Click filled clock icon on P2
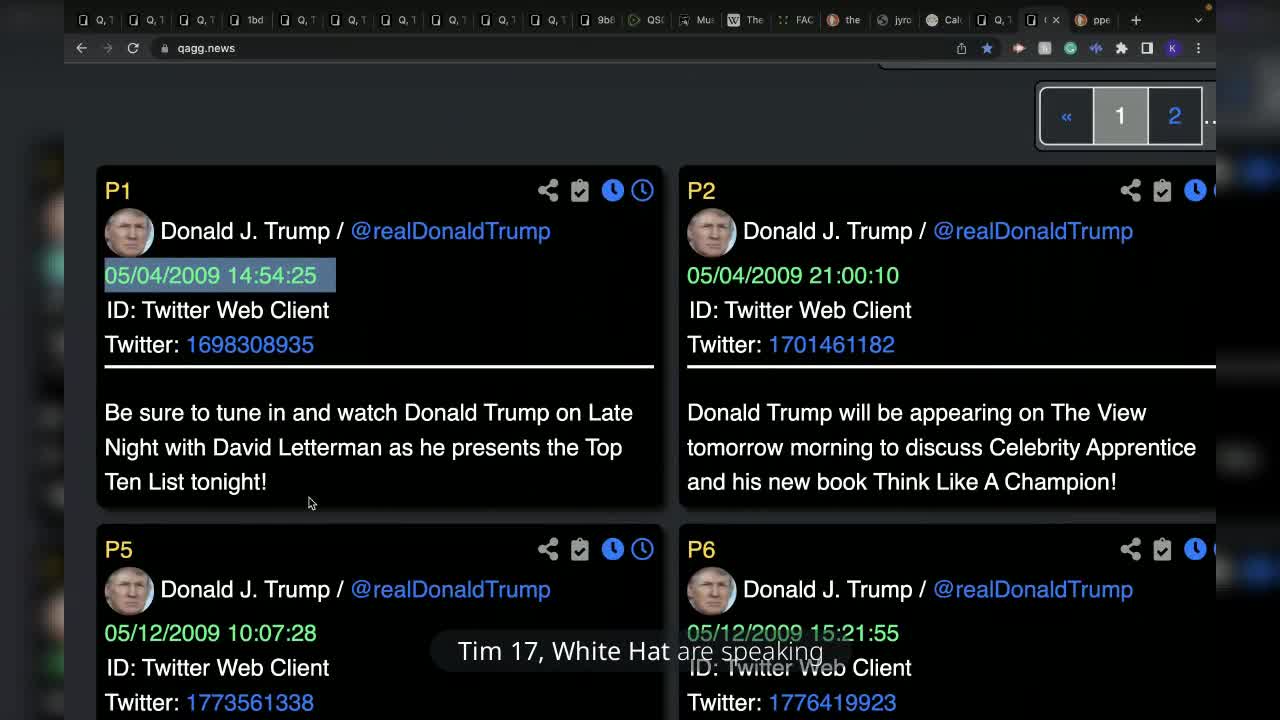The width and height of the screenshot is (1280, 720). (1195, 190)
